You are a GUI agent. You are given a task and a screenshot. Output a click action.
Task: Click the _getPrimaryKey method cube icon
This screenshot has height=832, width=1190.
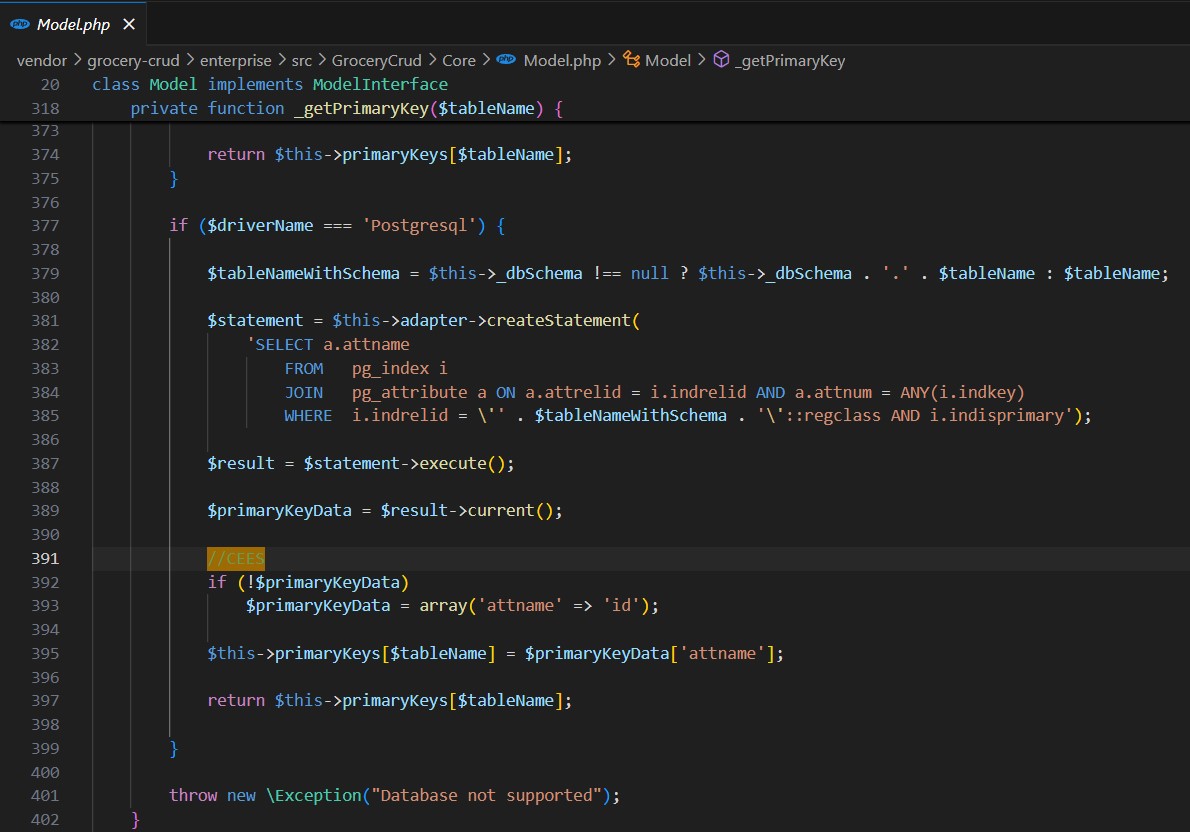tap(721, 60)
